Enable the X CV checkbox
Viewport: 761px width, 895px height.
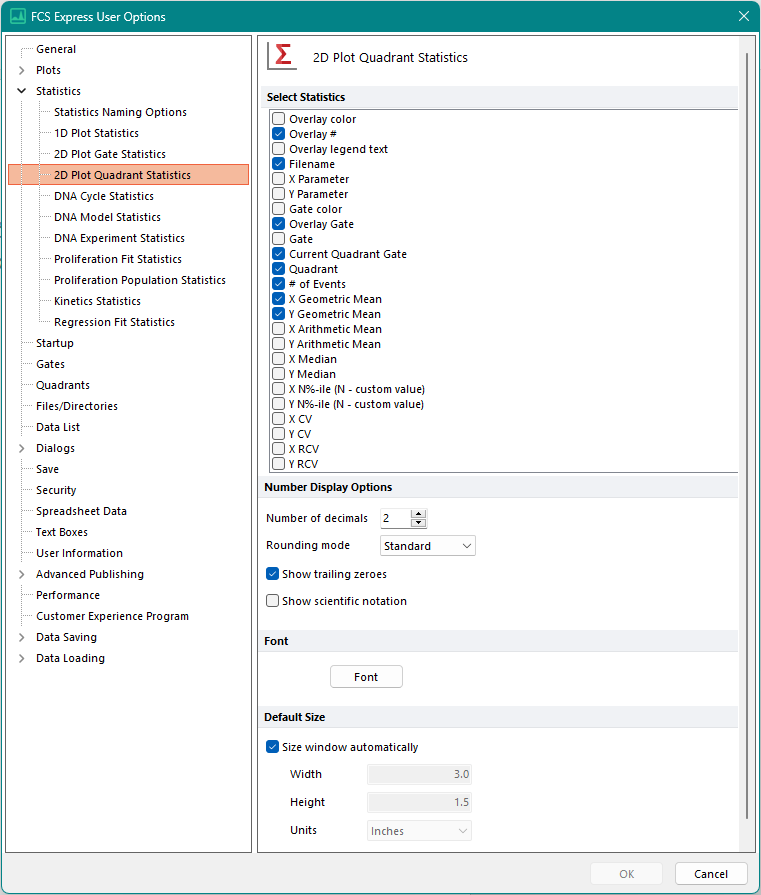click(279, 418)
